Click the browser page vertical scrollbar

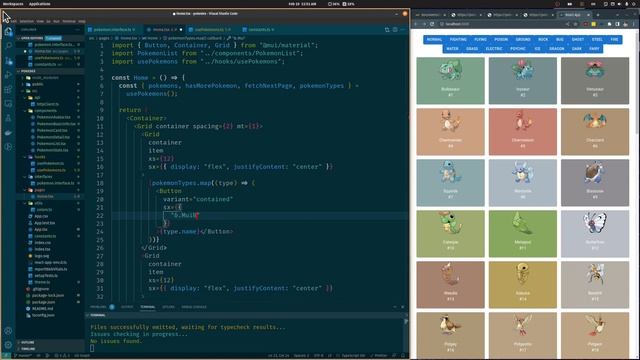tap(638, 82)
